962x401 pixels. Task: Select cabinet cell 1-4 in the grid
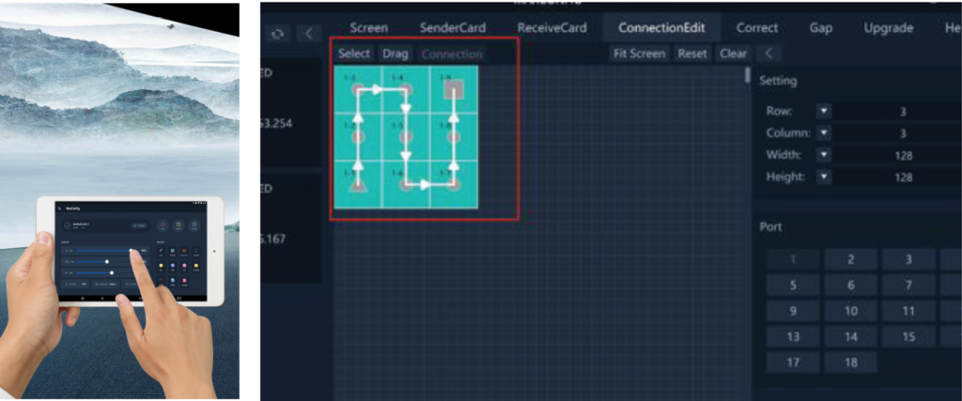(x=405, y=90)
